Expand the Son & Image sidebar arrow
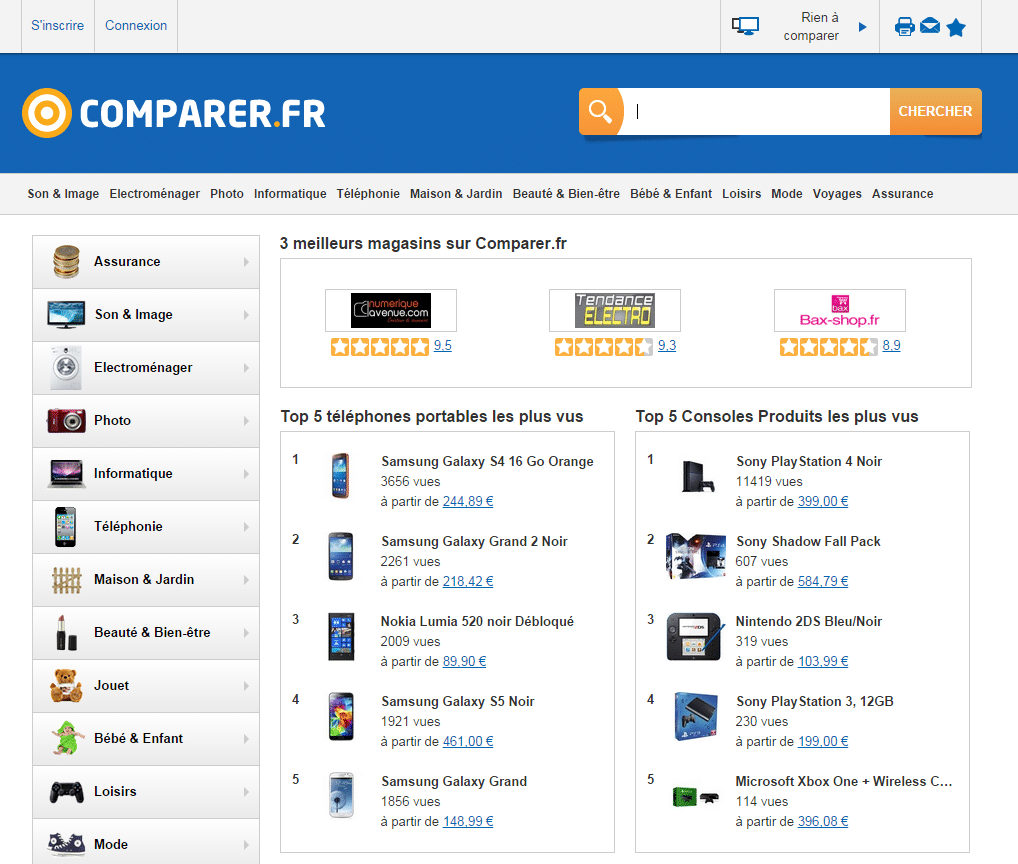Image resolution: width=1018 pixels, height=864 pixels. tap(246, 315)
